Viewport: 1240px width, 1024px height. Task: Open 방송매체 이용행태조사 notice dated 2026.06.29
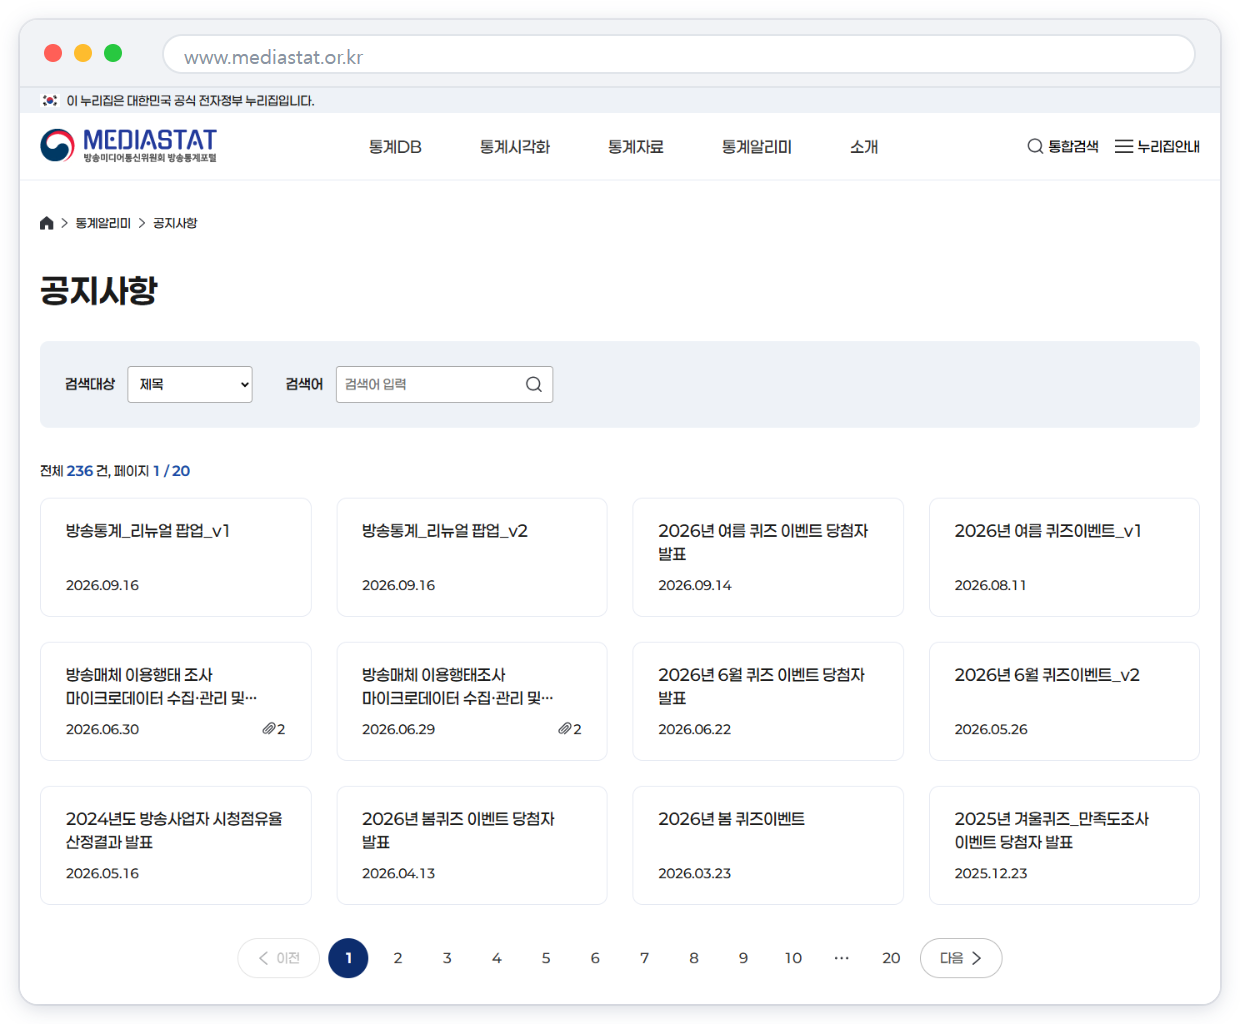point(472,701)
